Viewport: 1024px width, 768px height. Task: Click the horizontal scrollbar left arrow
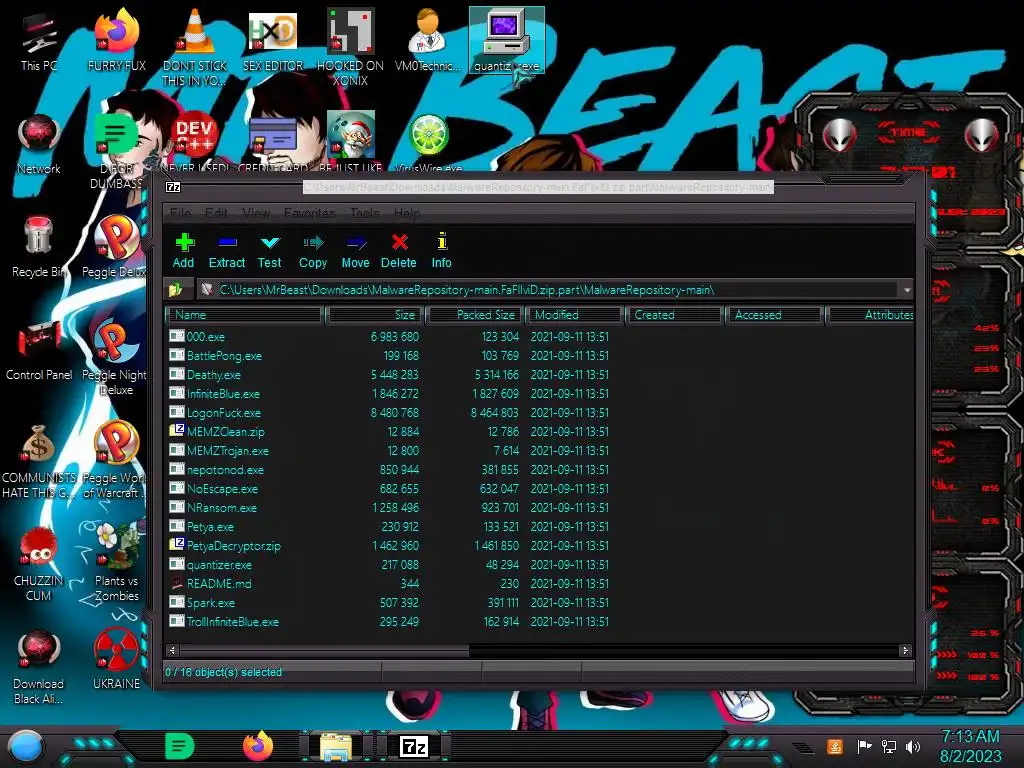(x=172, y=650)
